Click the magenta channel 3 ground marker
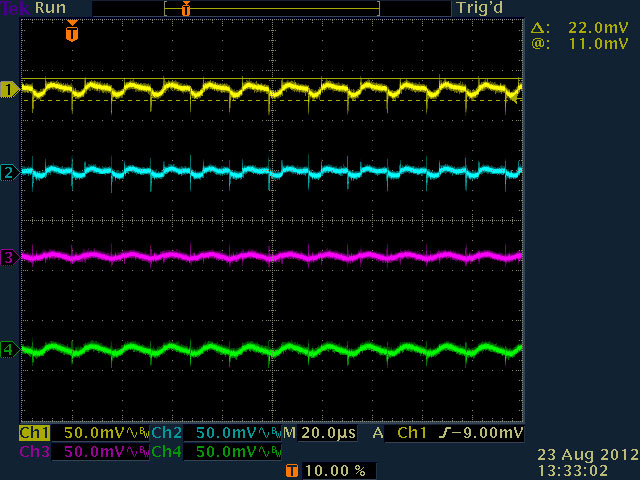 pos(10,258)
